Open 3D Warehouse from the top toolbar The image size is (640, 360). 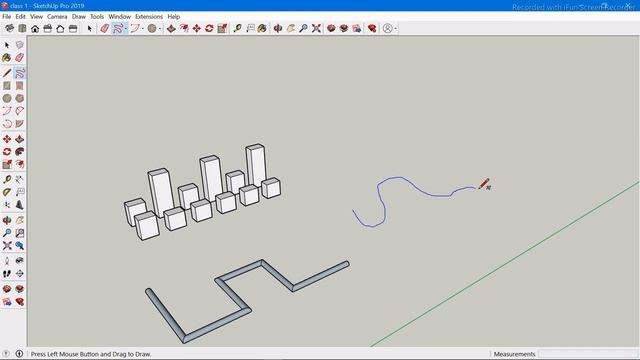coord(331,28)
